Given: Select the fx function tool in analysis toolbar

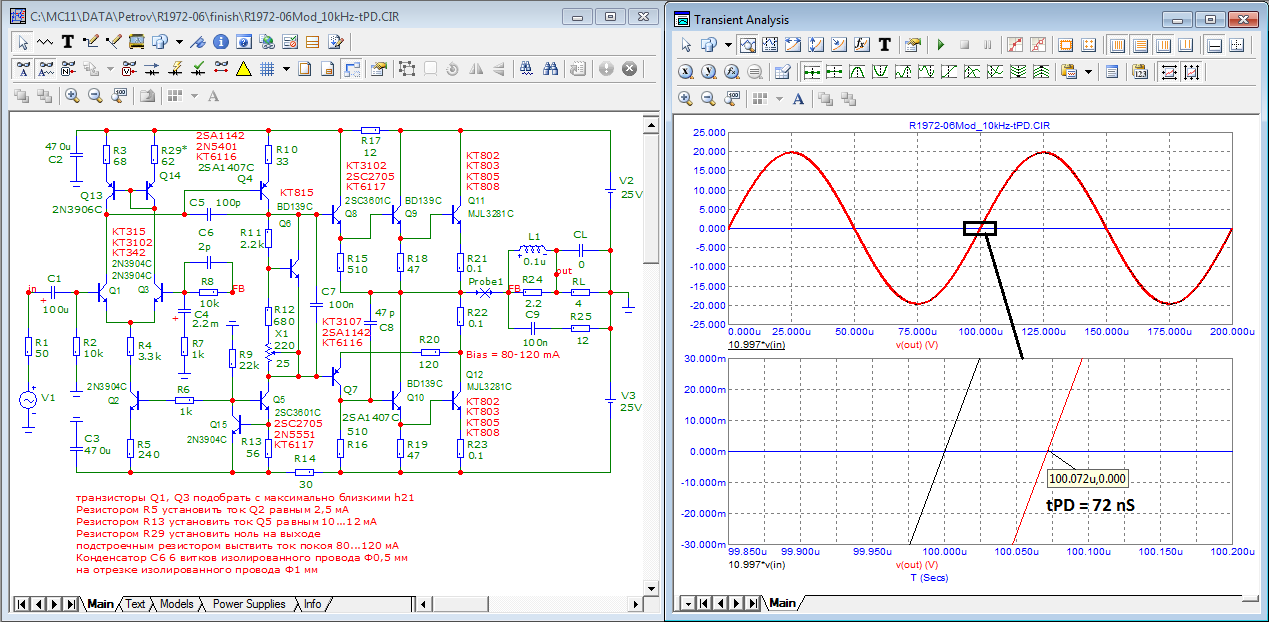Looking at the screenshot, I should (x=862, y=45).
